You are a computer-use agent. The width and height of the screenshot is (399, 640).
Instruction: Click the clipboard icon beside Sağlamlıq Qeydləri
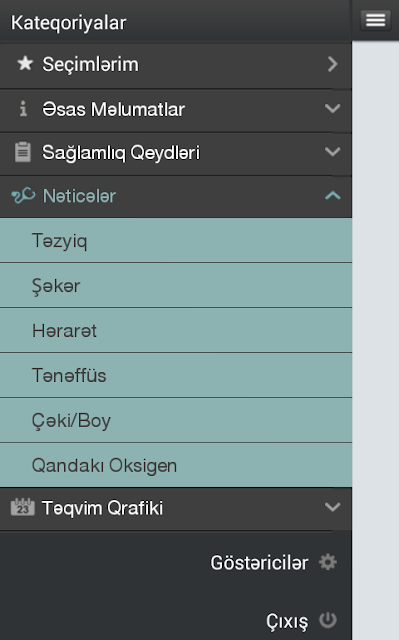click(23, 152)
